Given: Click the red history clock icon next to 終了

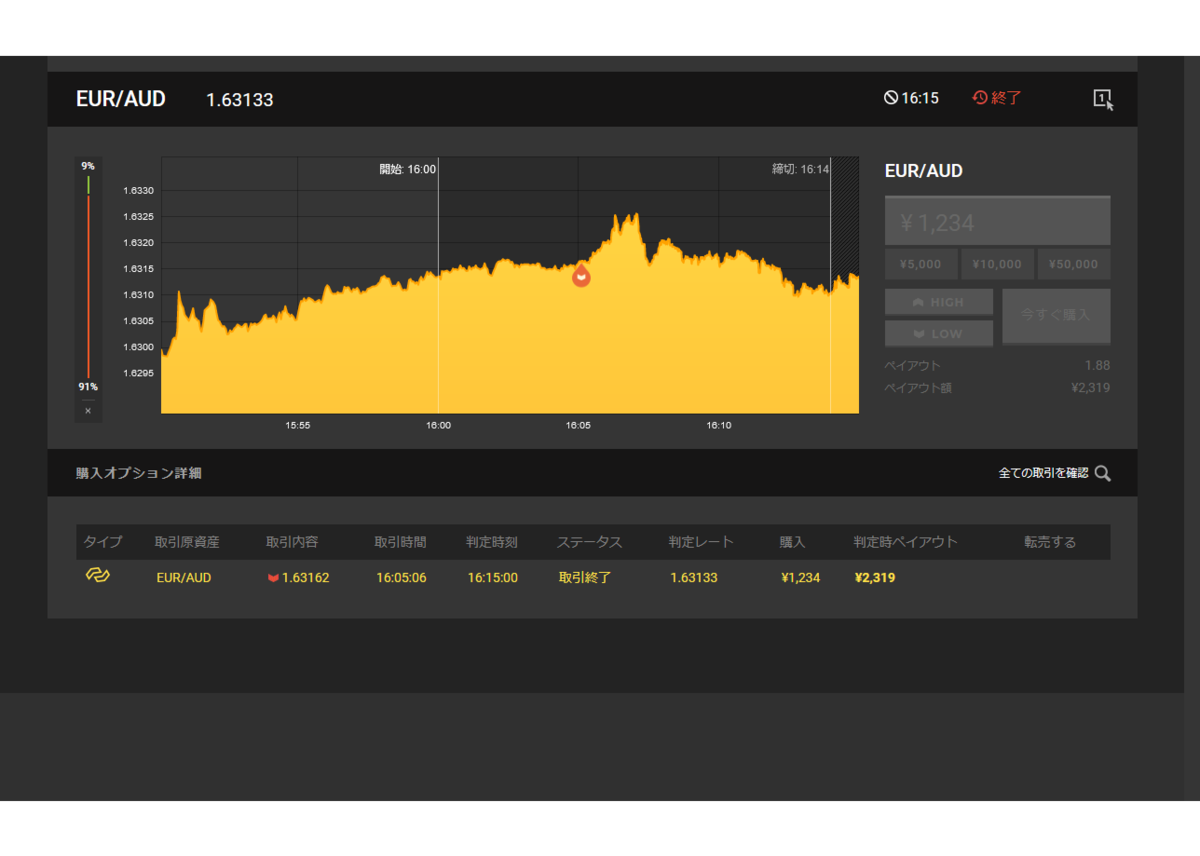Looking at the screenshot, I should tap(980, 98).
